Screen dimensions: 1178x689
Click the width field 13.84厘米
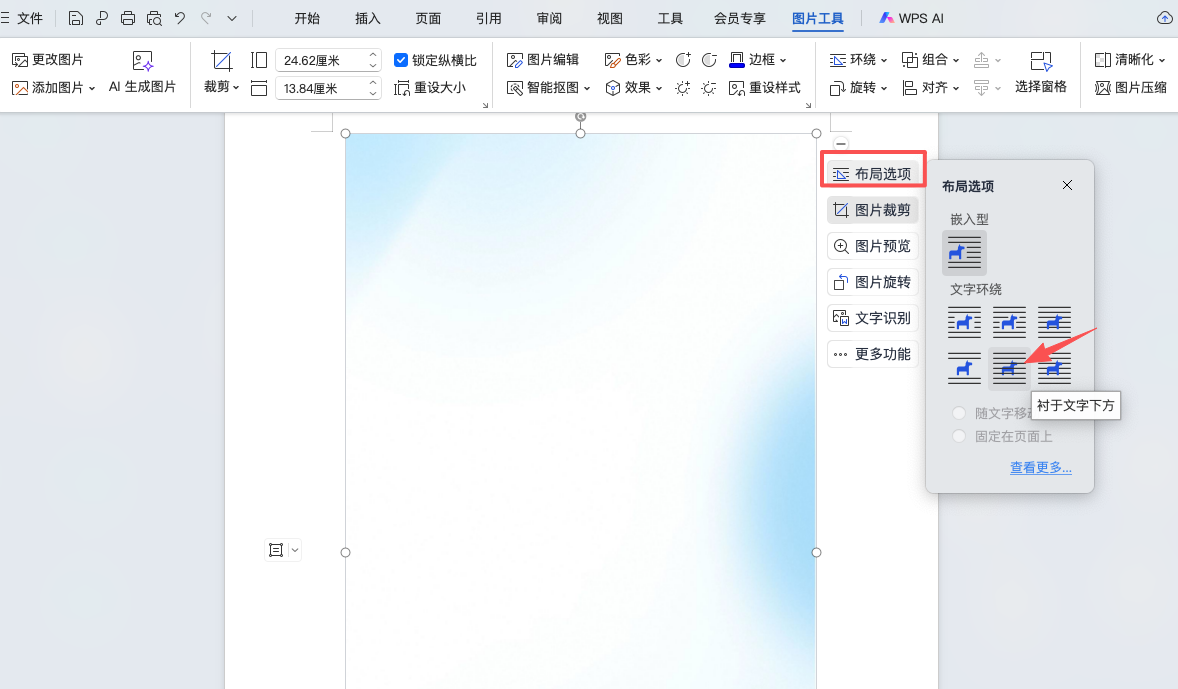328,88
